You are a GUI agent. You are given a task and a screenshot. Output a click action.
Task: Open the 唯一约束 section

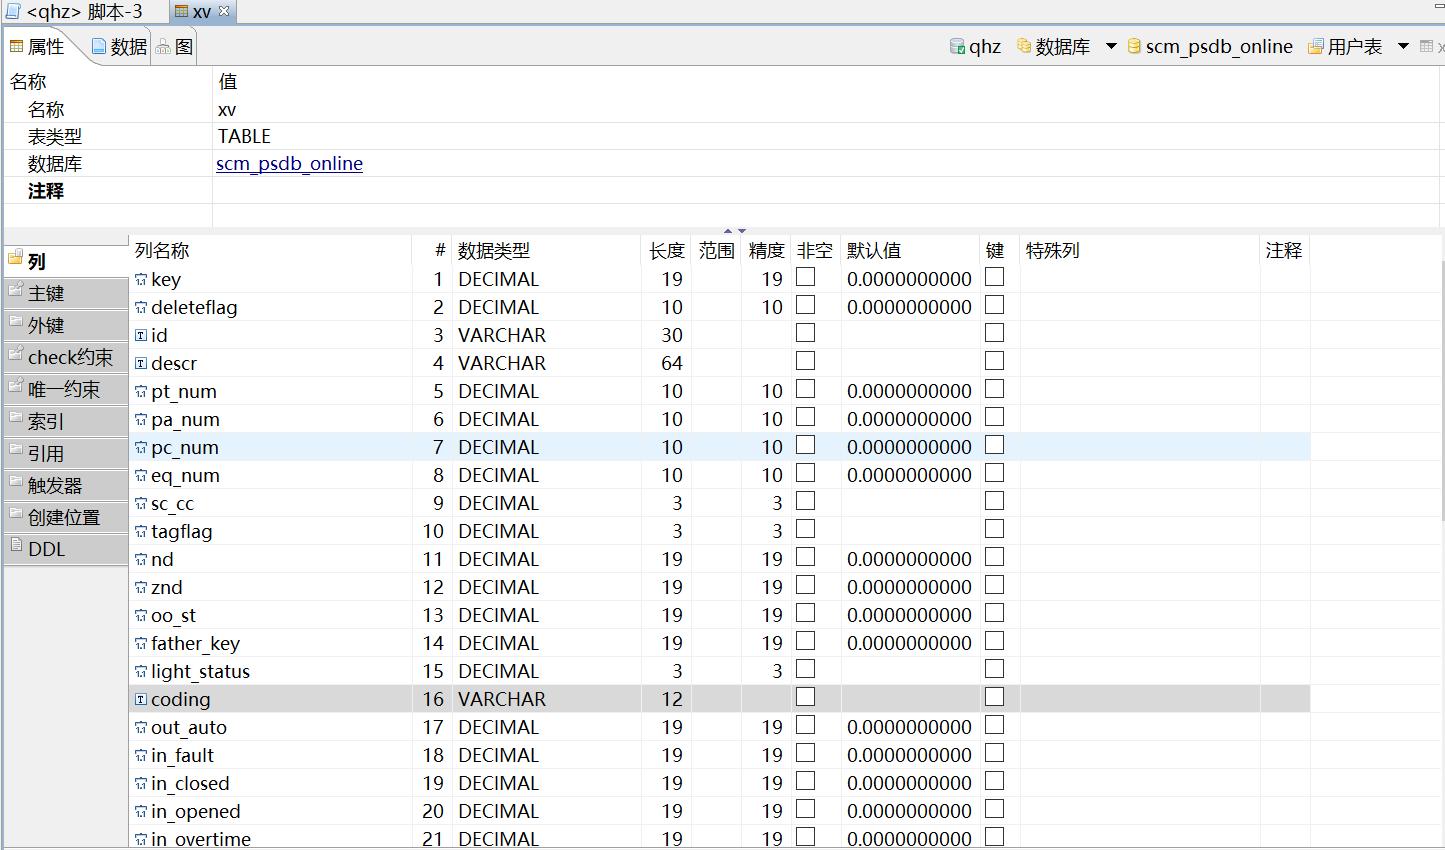[65, 389]
